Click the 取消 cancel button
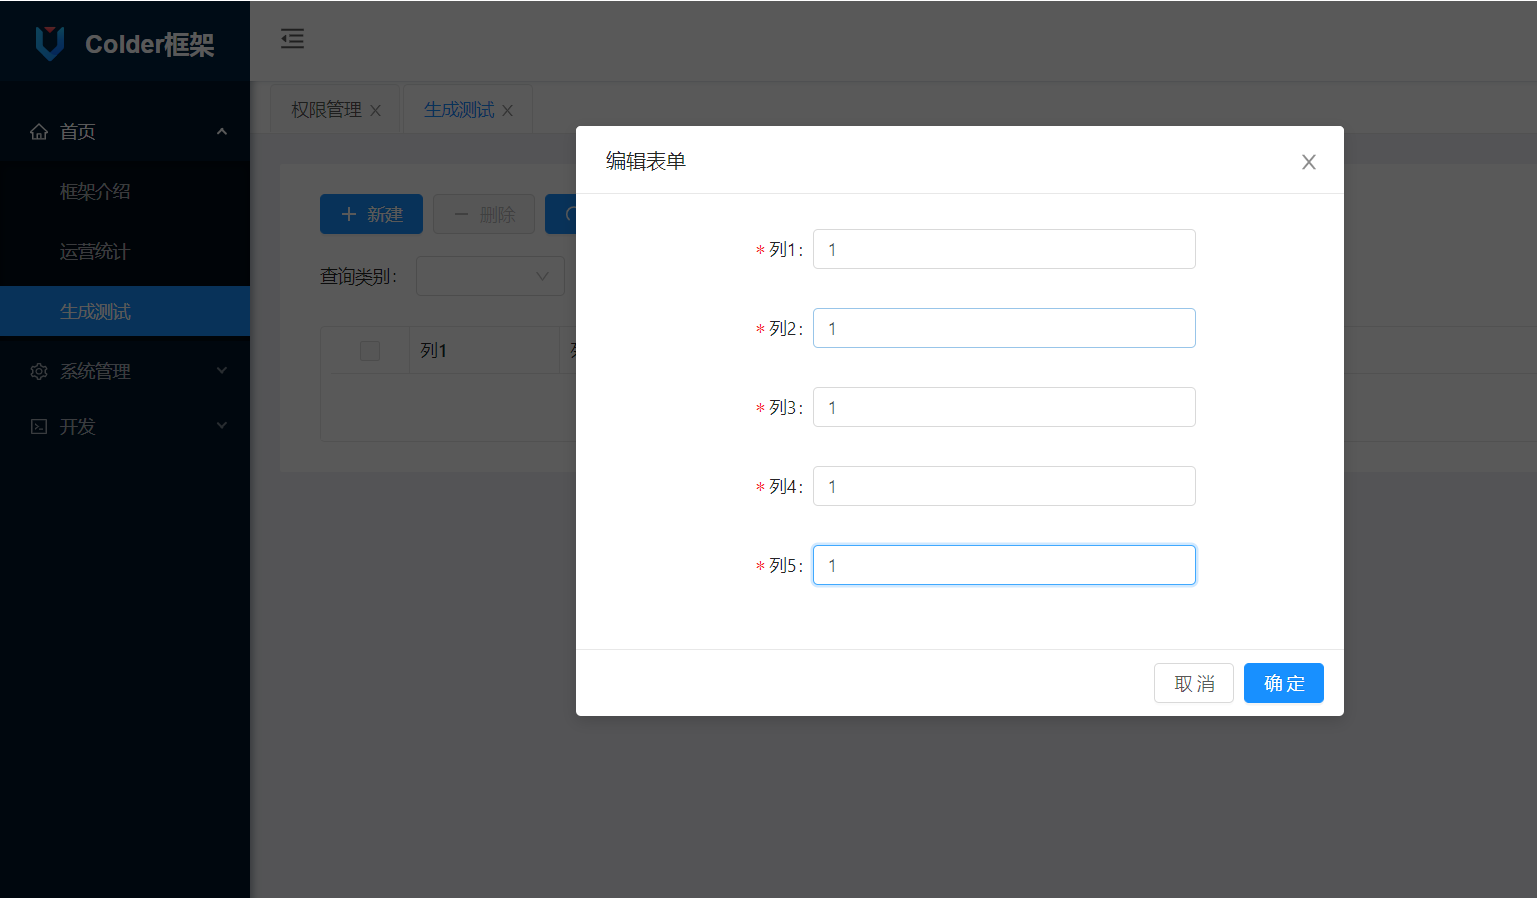The image size is (1537, 898). [x=1193, y=683]
